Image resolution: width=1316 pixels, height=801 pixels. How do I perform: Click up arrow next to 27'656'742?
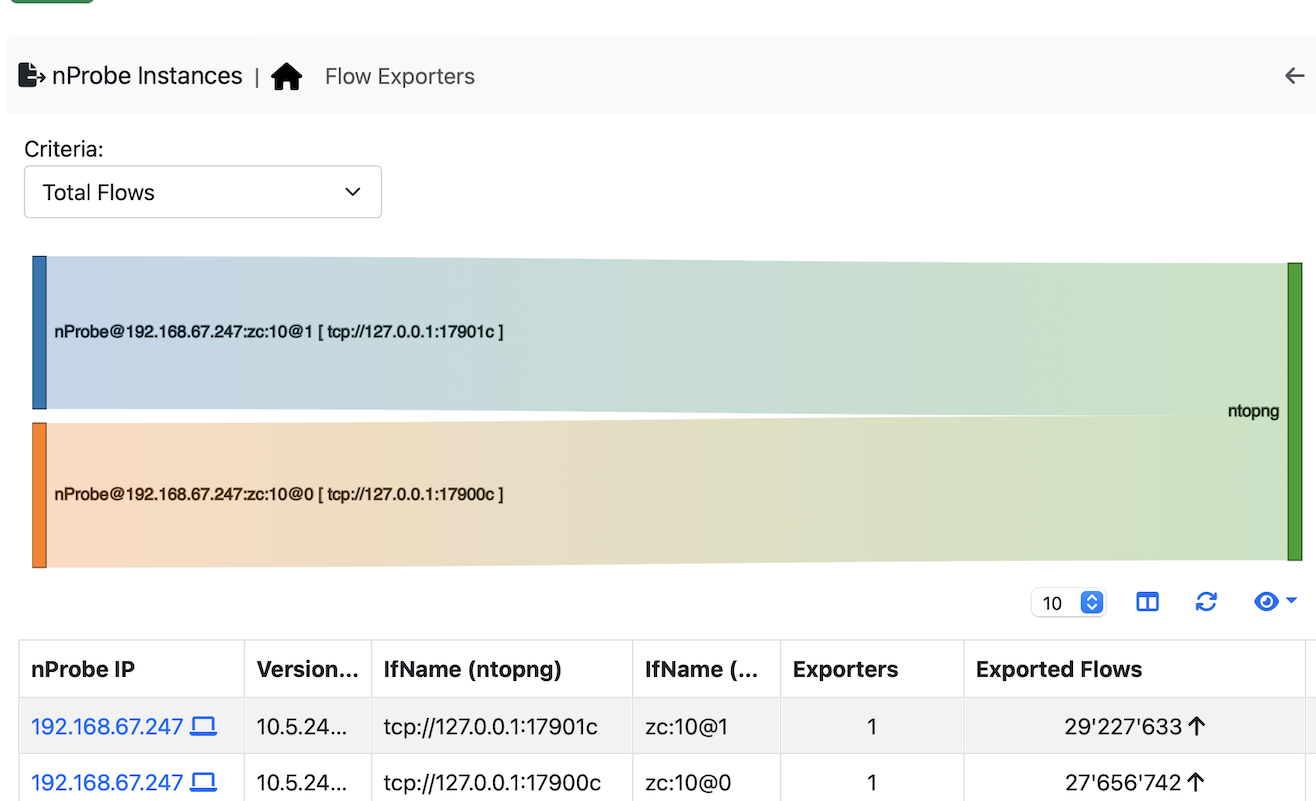click(x=1197, y=782)
